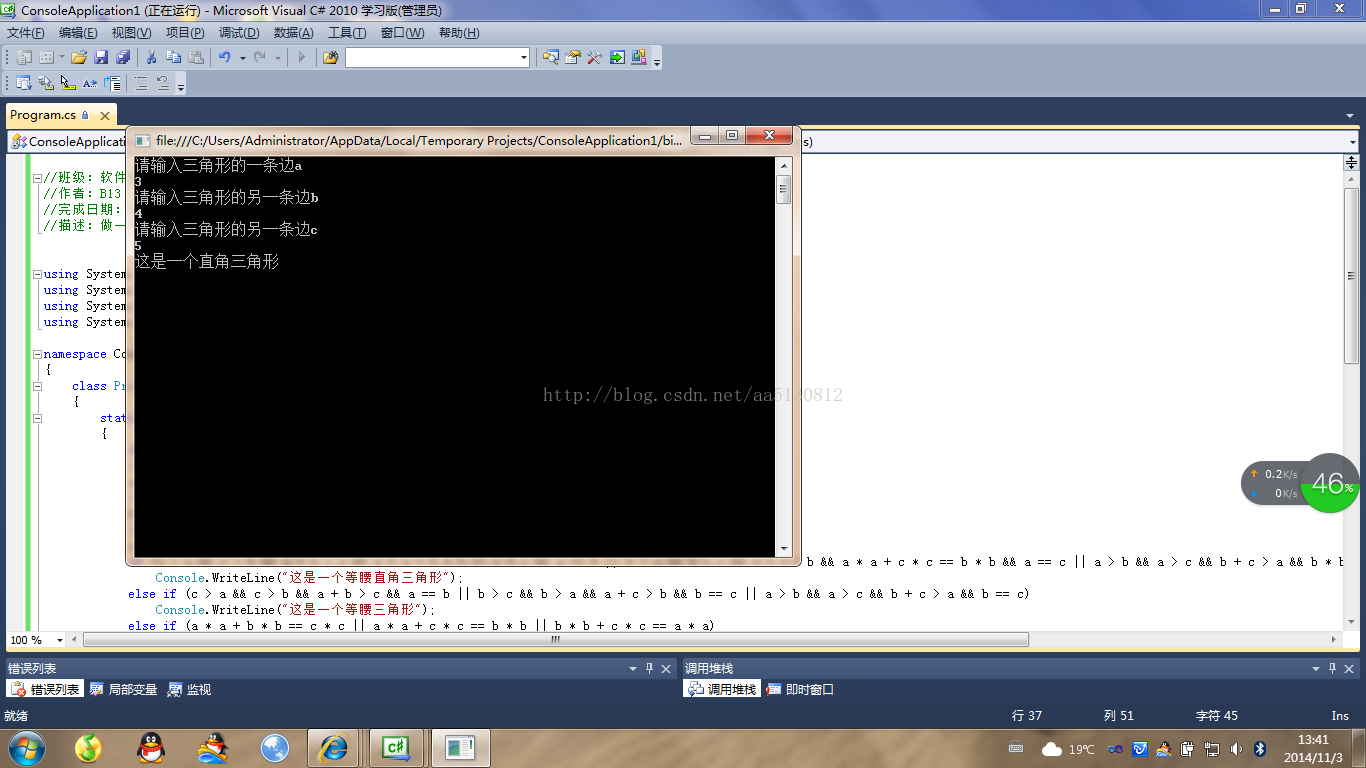Open the 100 % zoom dropdown

60,640
